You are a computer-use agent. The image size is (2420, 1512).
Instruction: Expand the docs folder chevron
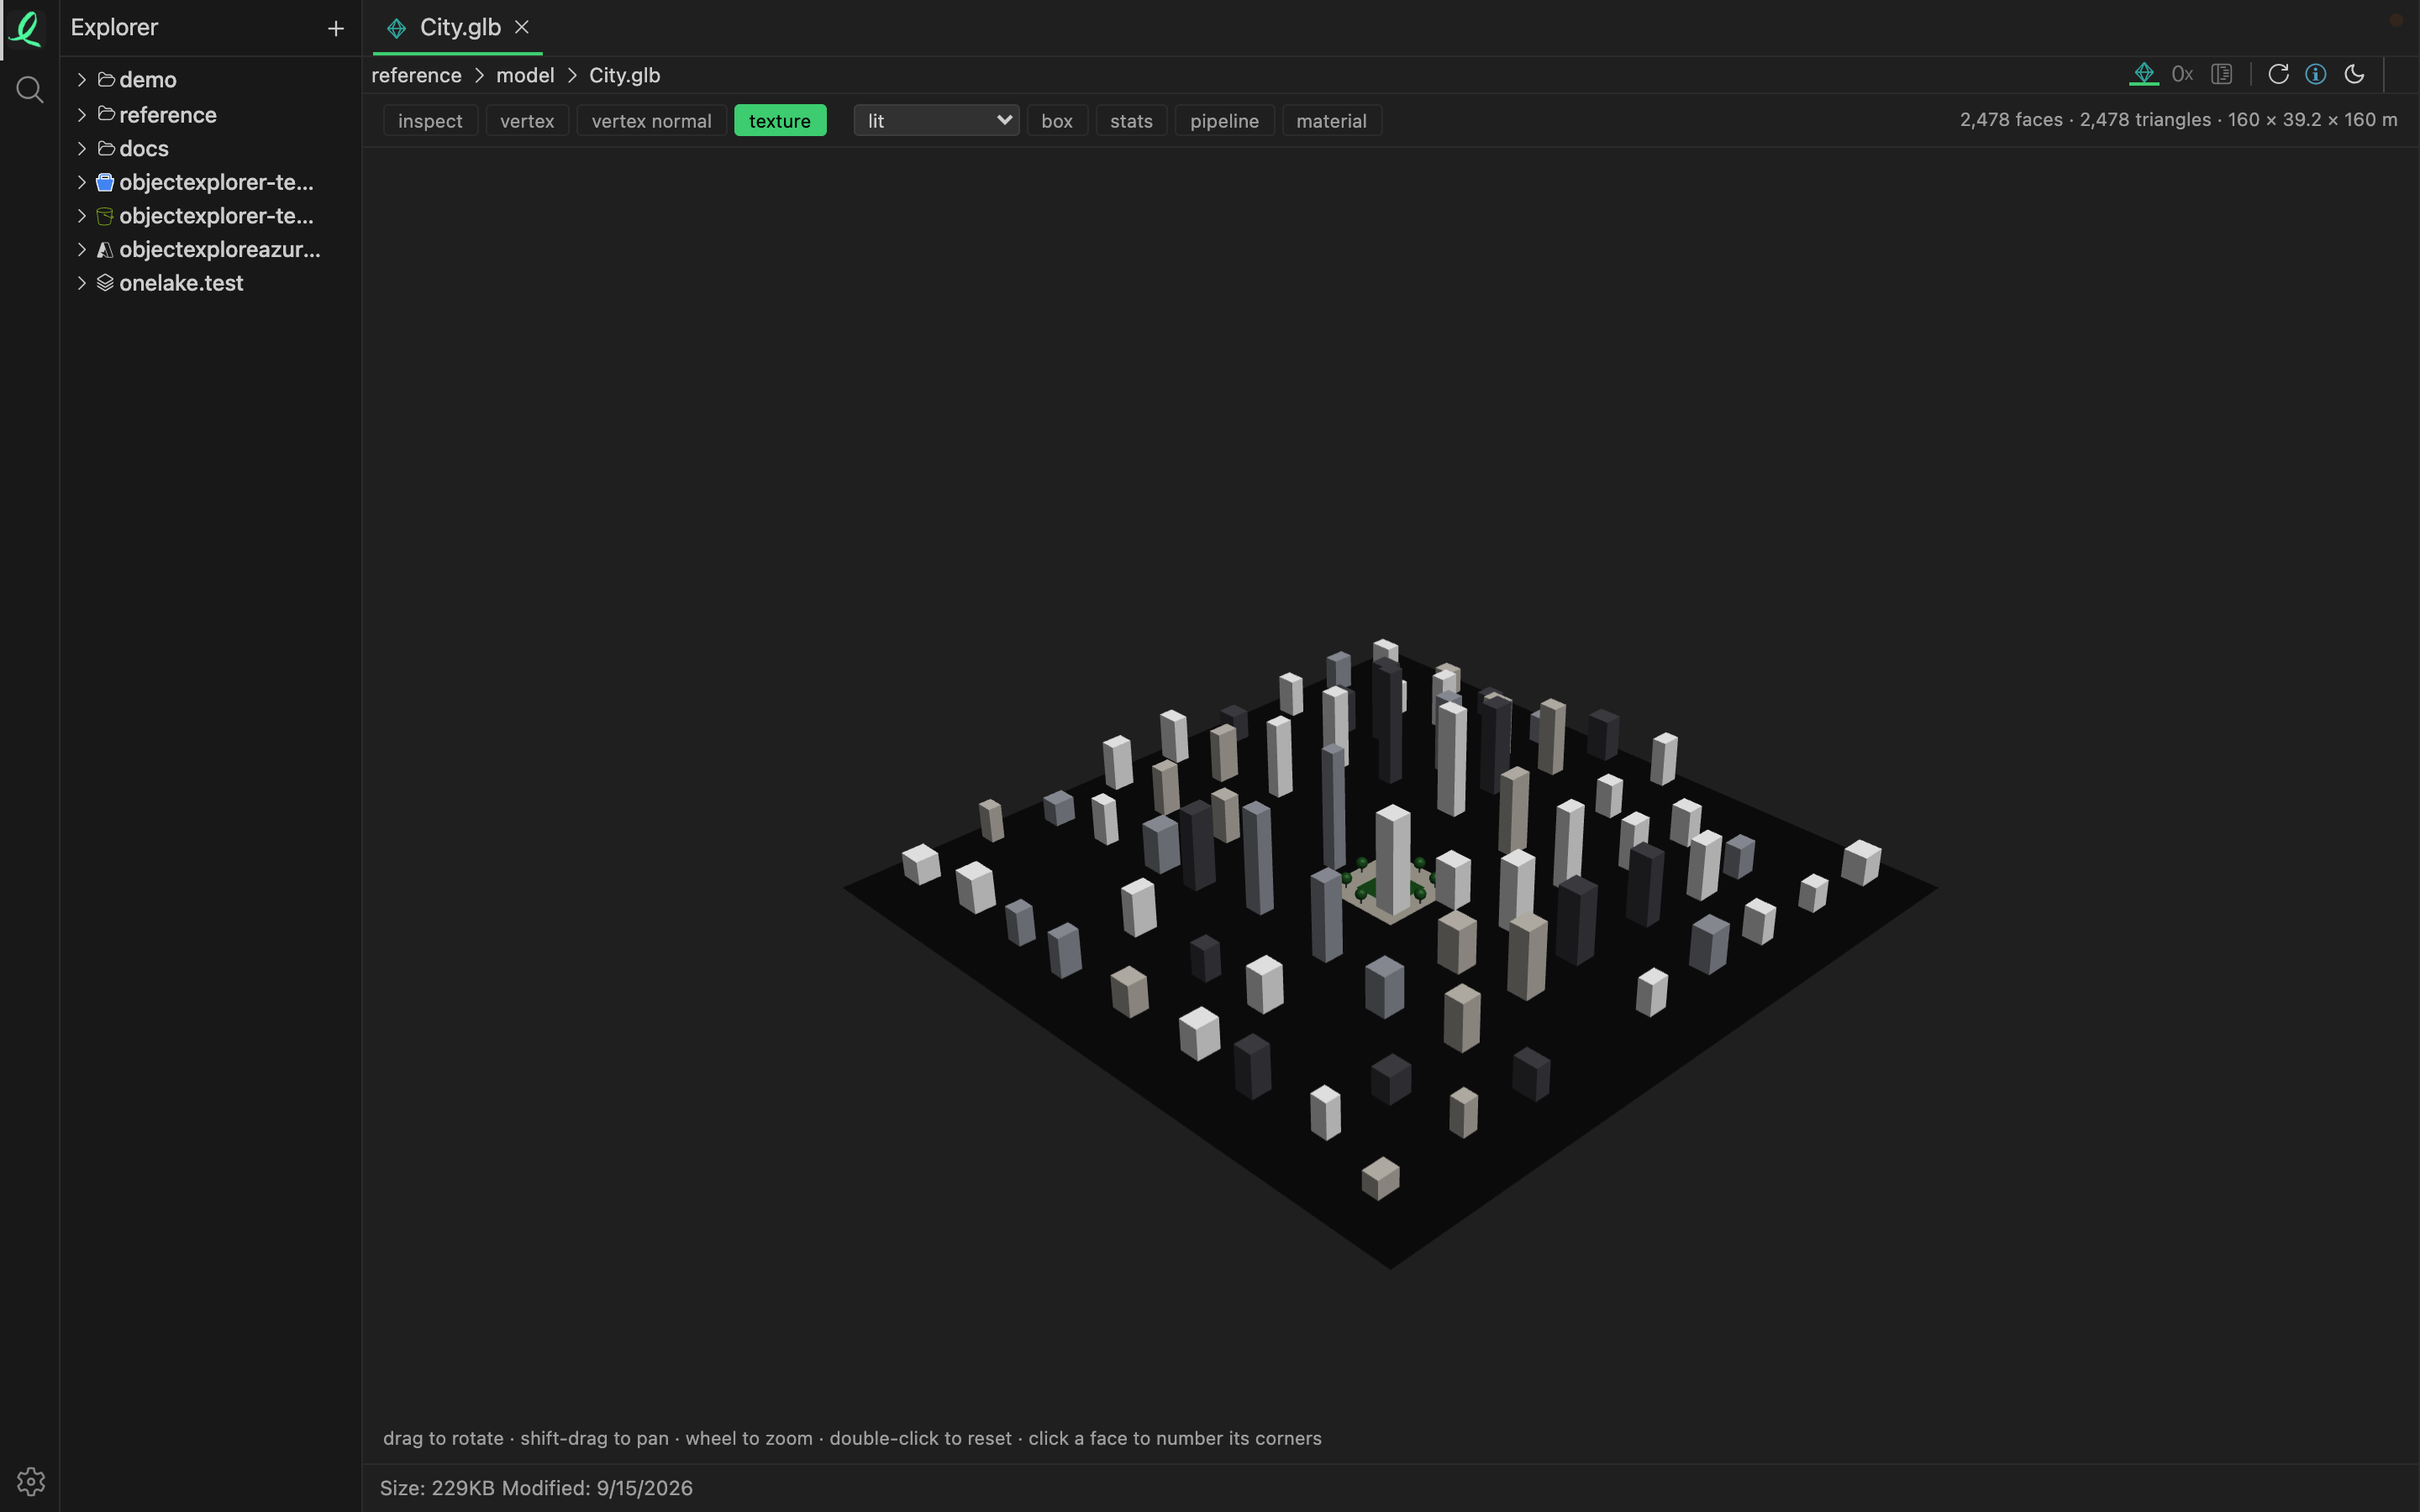[x=82, y=148]
